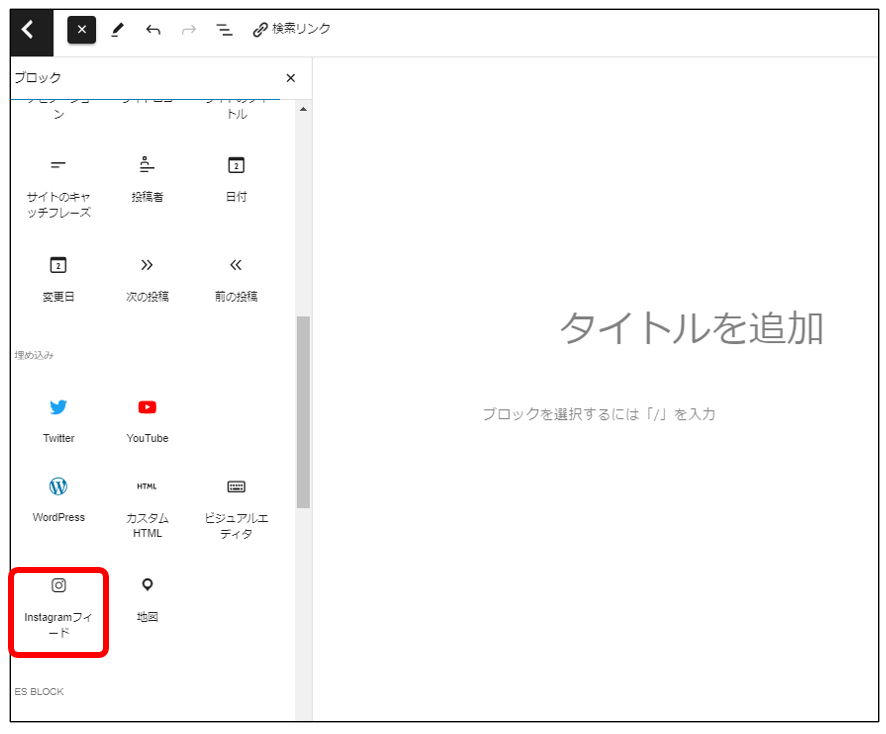Add a Twitter embed block
Screen dimensions: 886x734
58,419
